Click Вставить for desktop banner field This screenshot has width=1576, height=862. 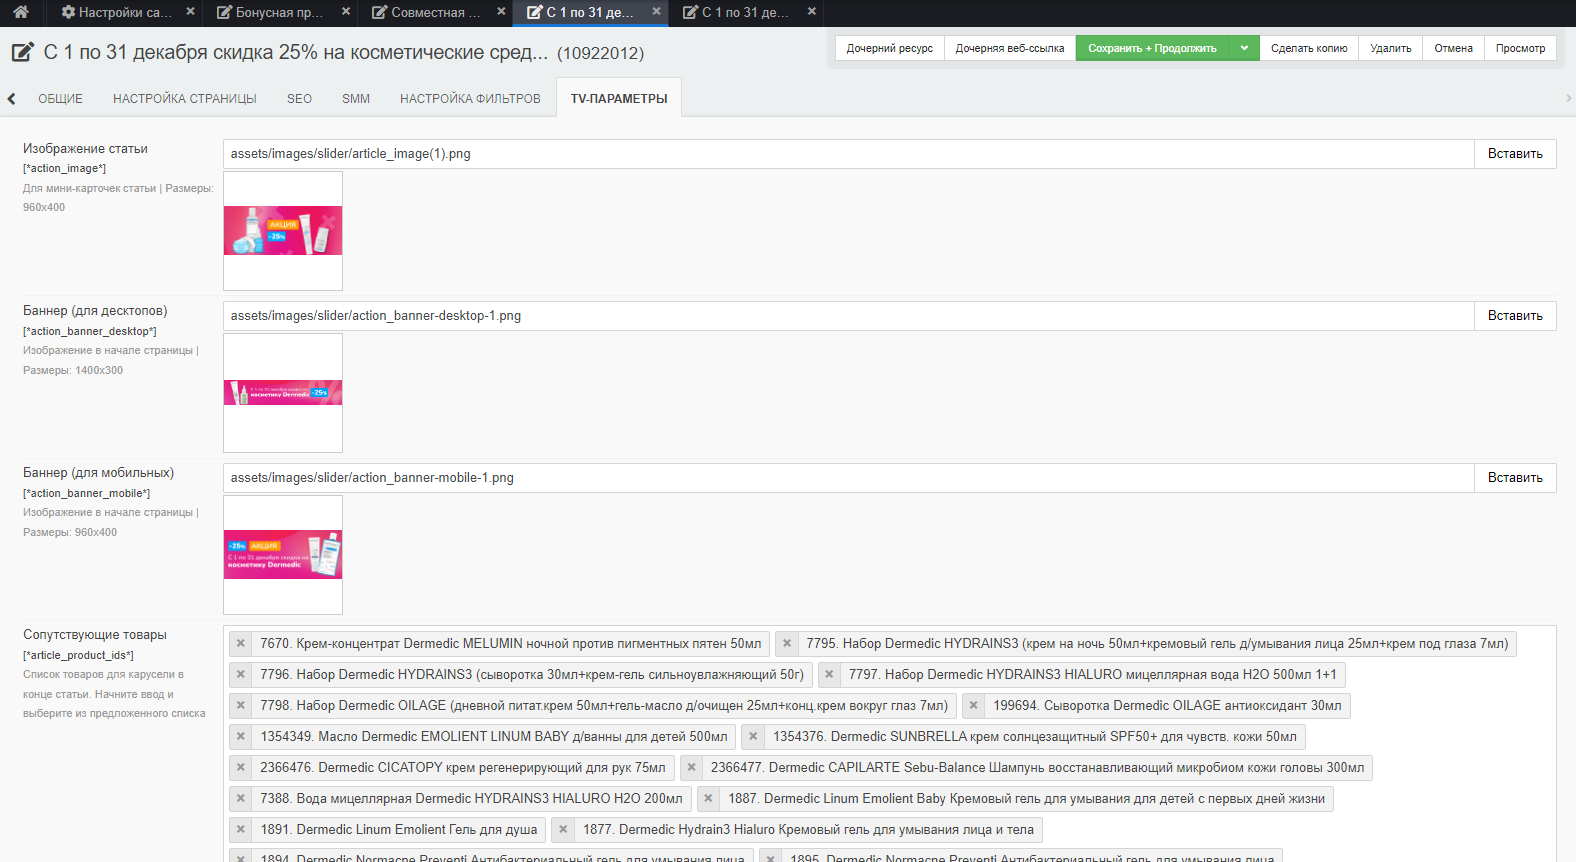click(1515, 316)
